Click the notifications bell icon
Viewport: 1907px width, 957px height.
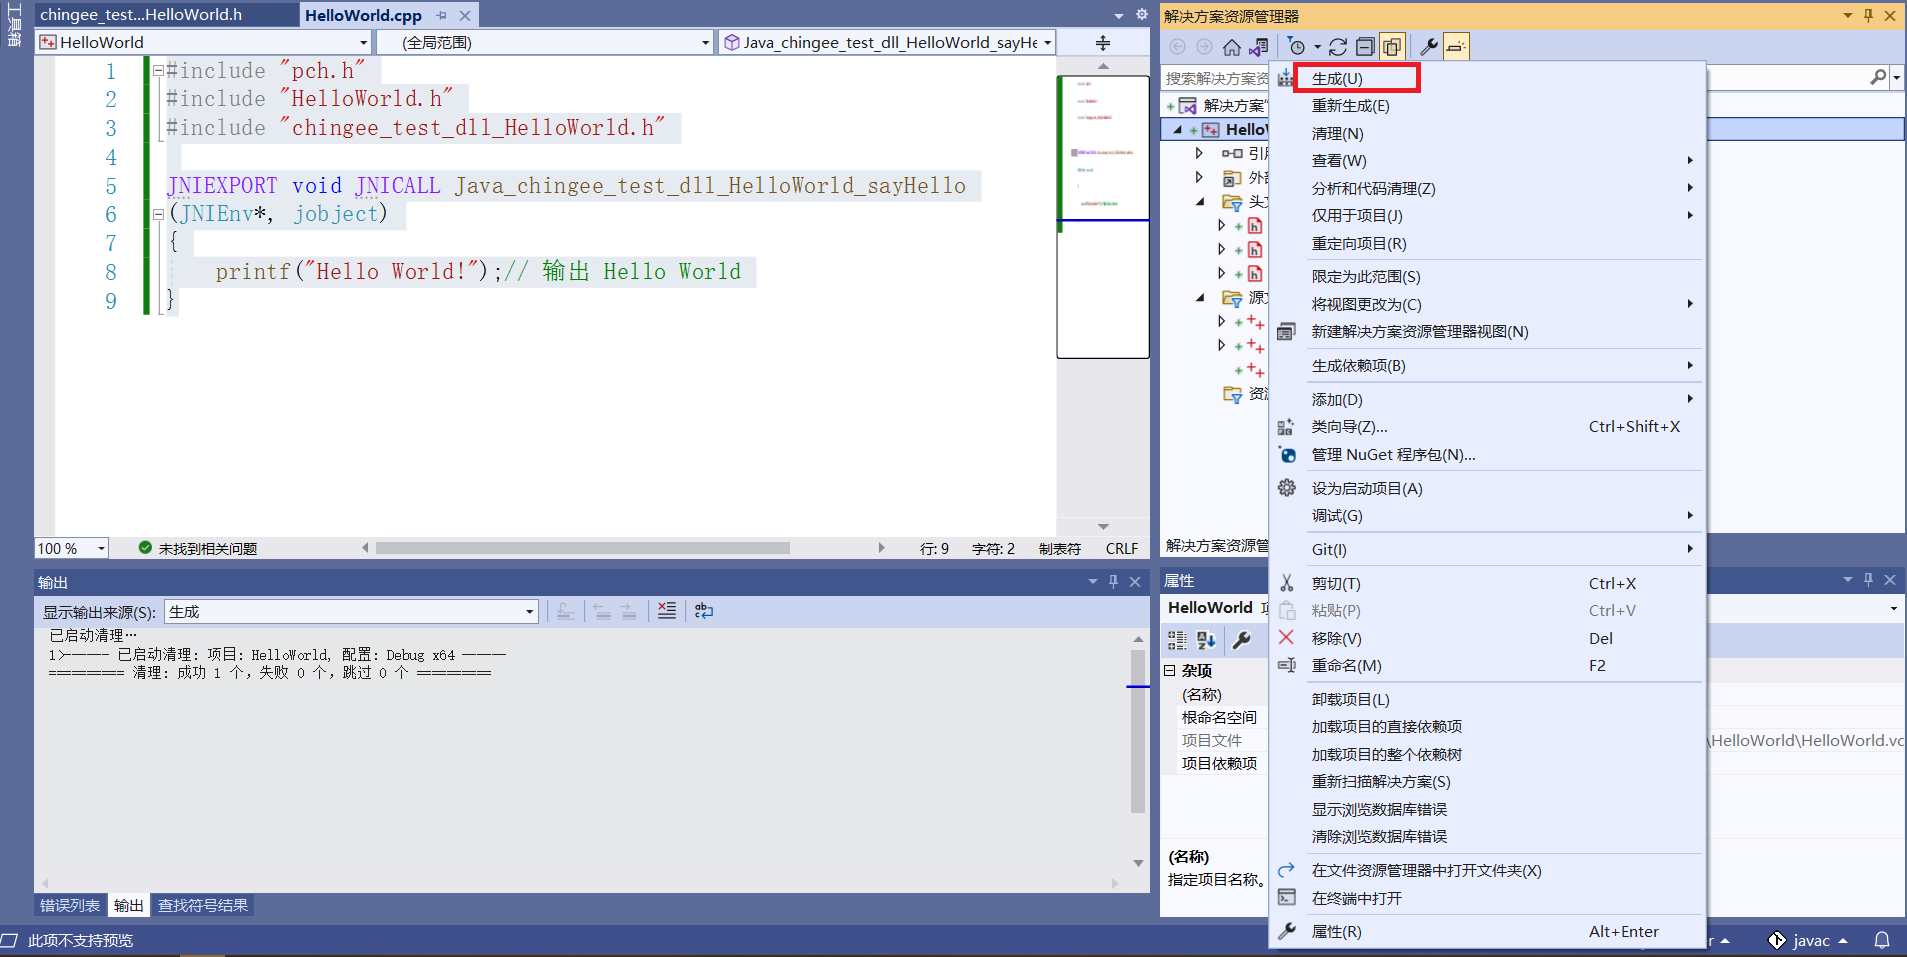pos(1884,940)
